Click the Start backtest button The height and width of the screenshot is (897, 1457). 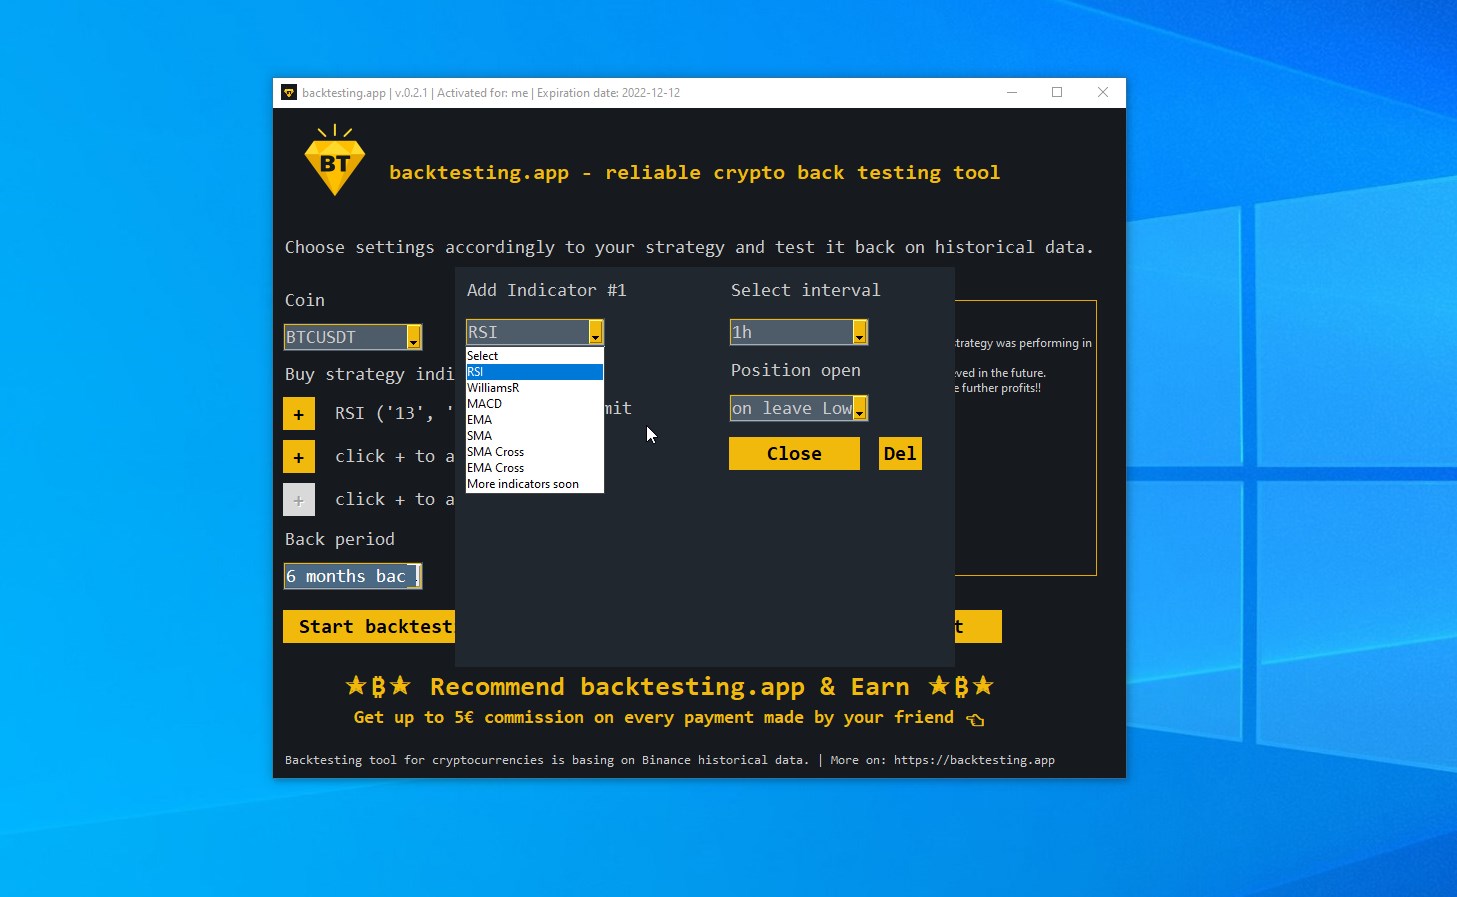[370, 627]
